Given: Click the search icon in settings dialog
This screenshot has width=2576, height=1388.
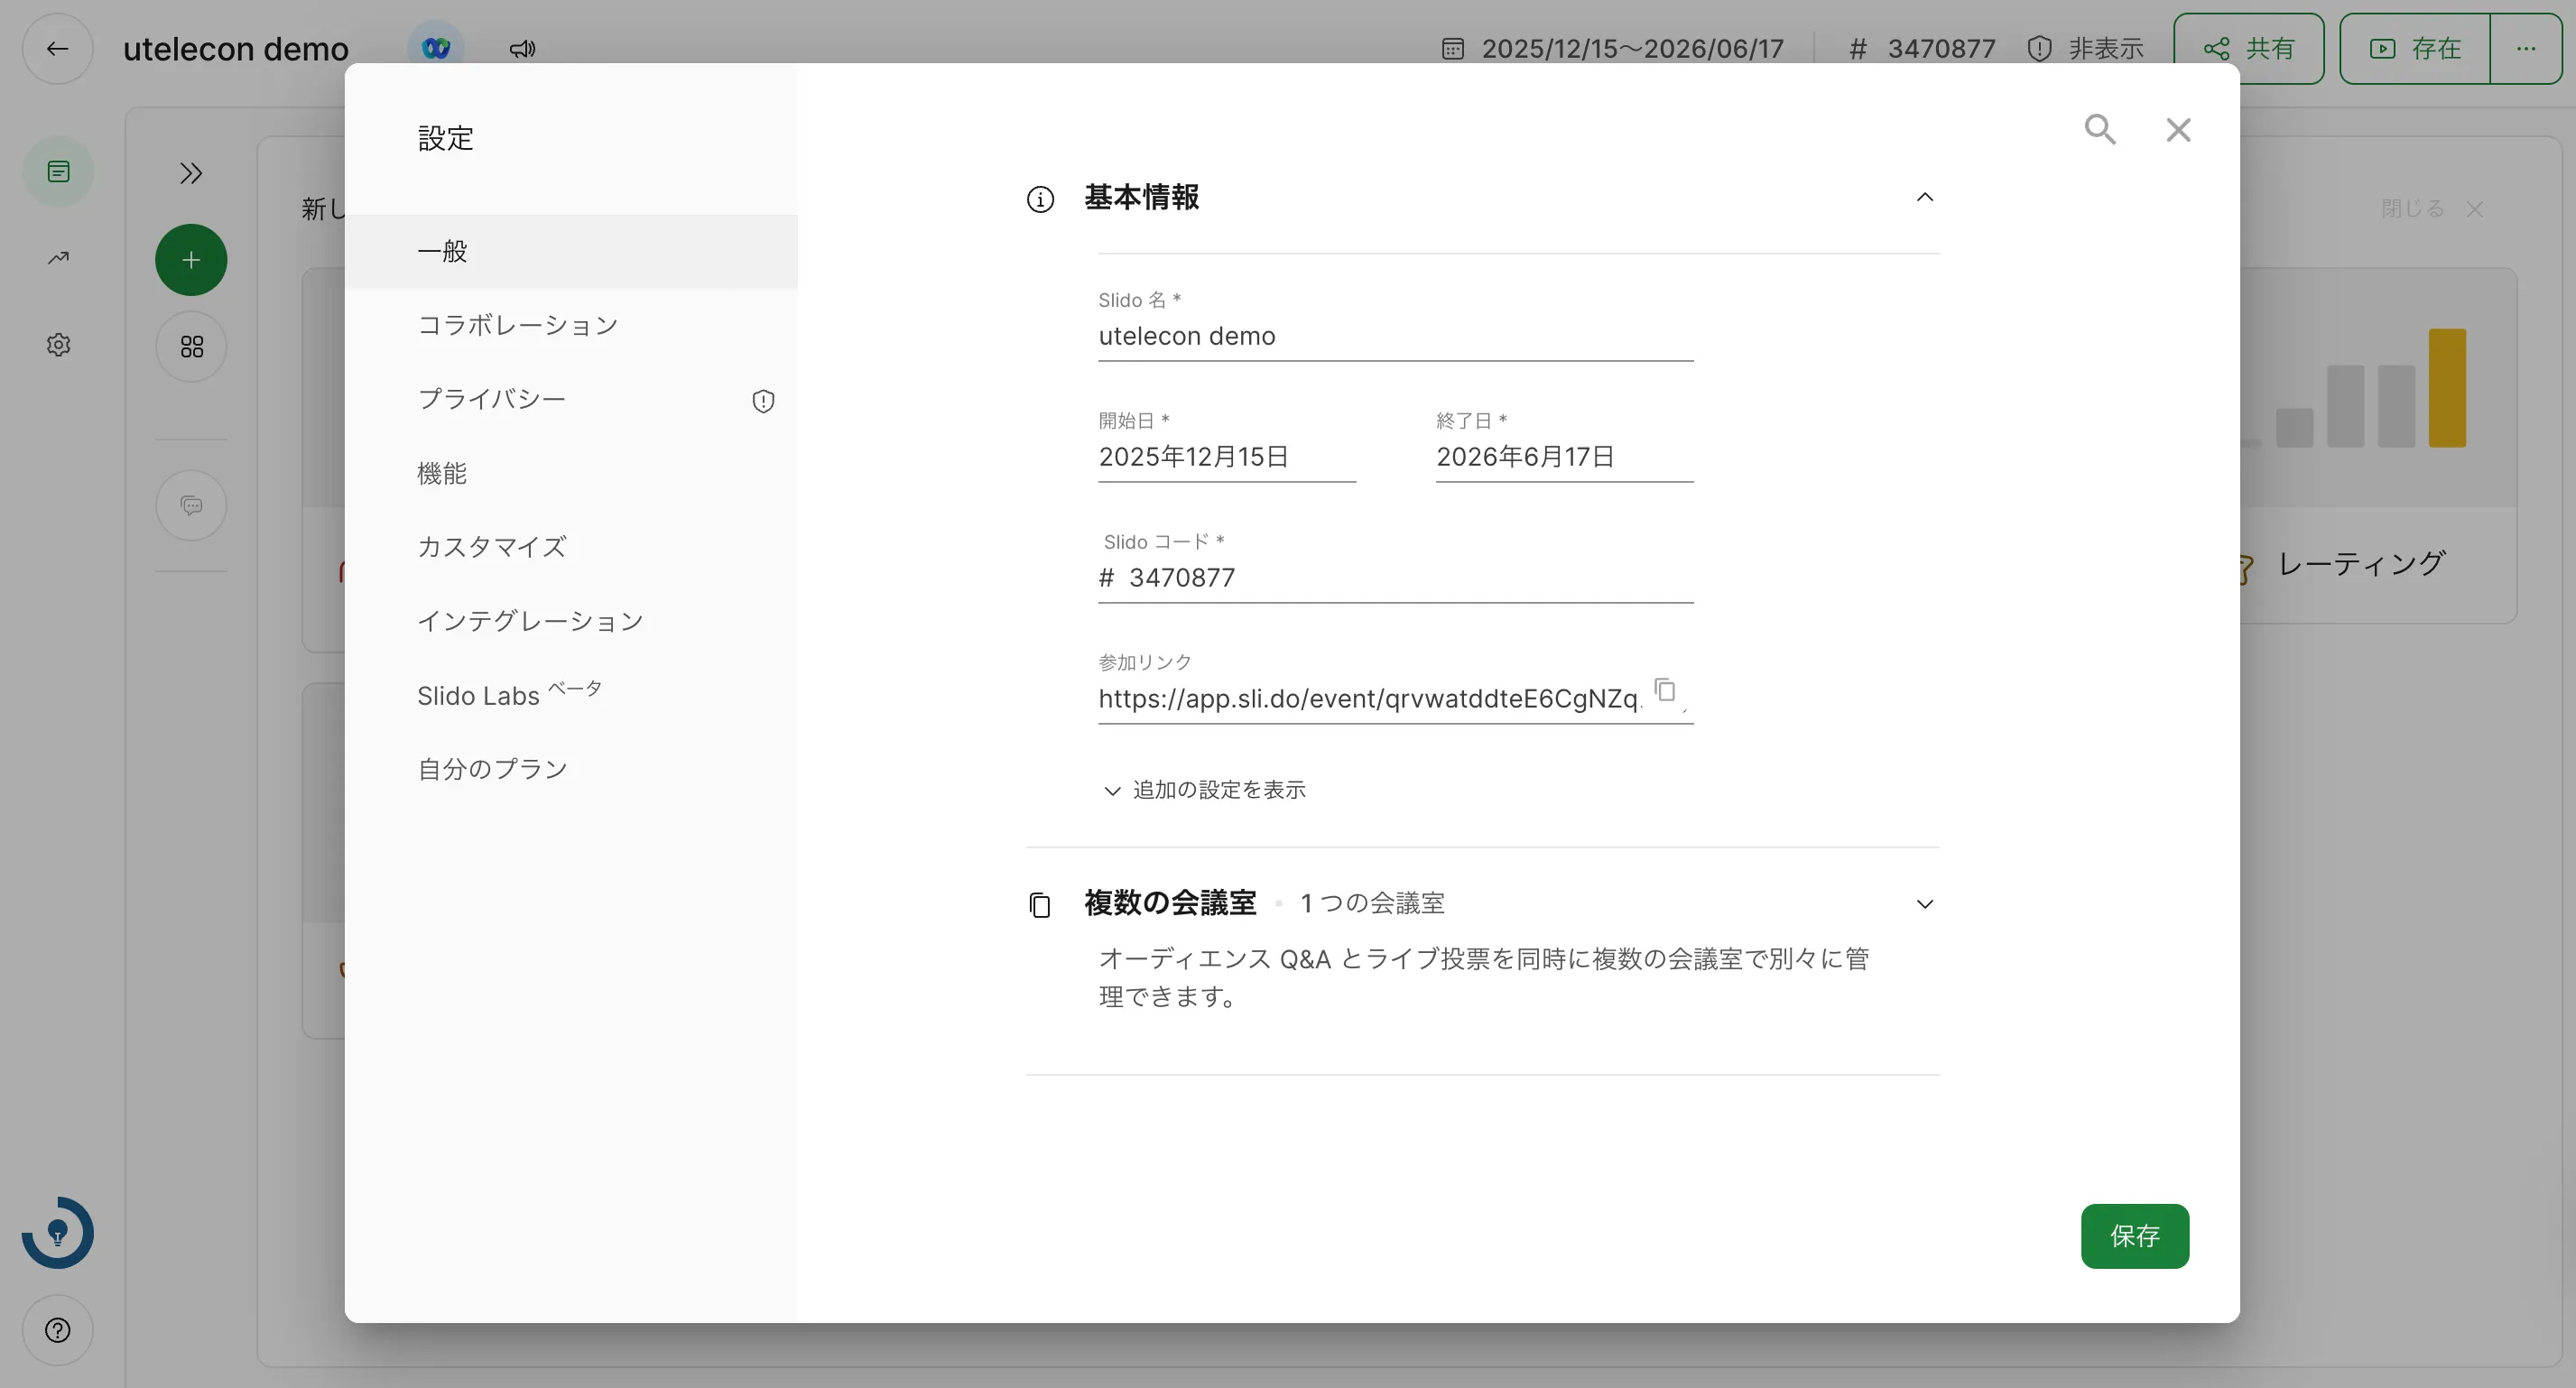Looking at the screenshot, I should click(2099, 129).
